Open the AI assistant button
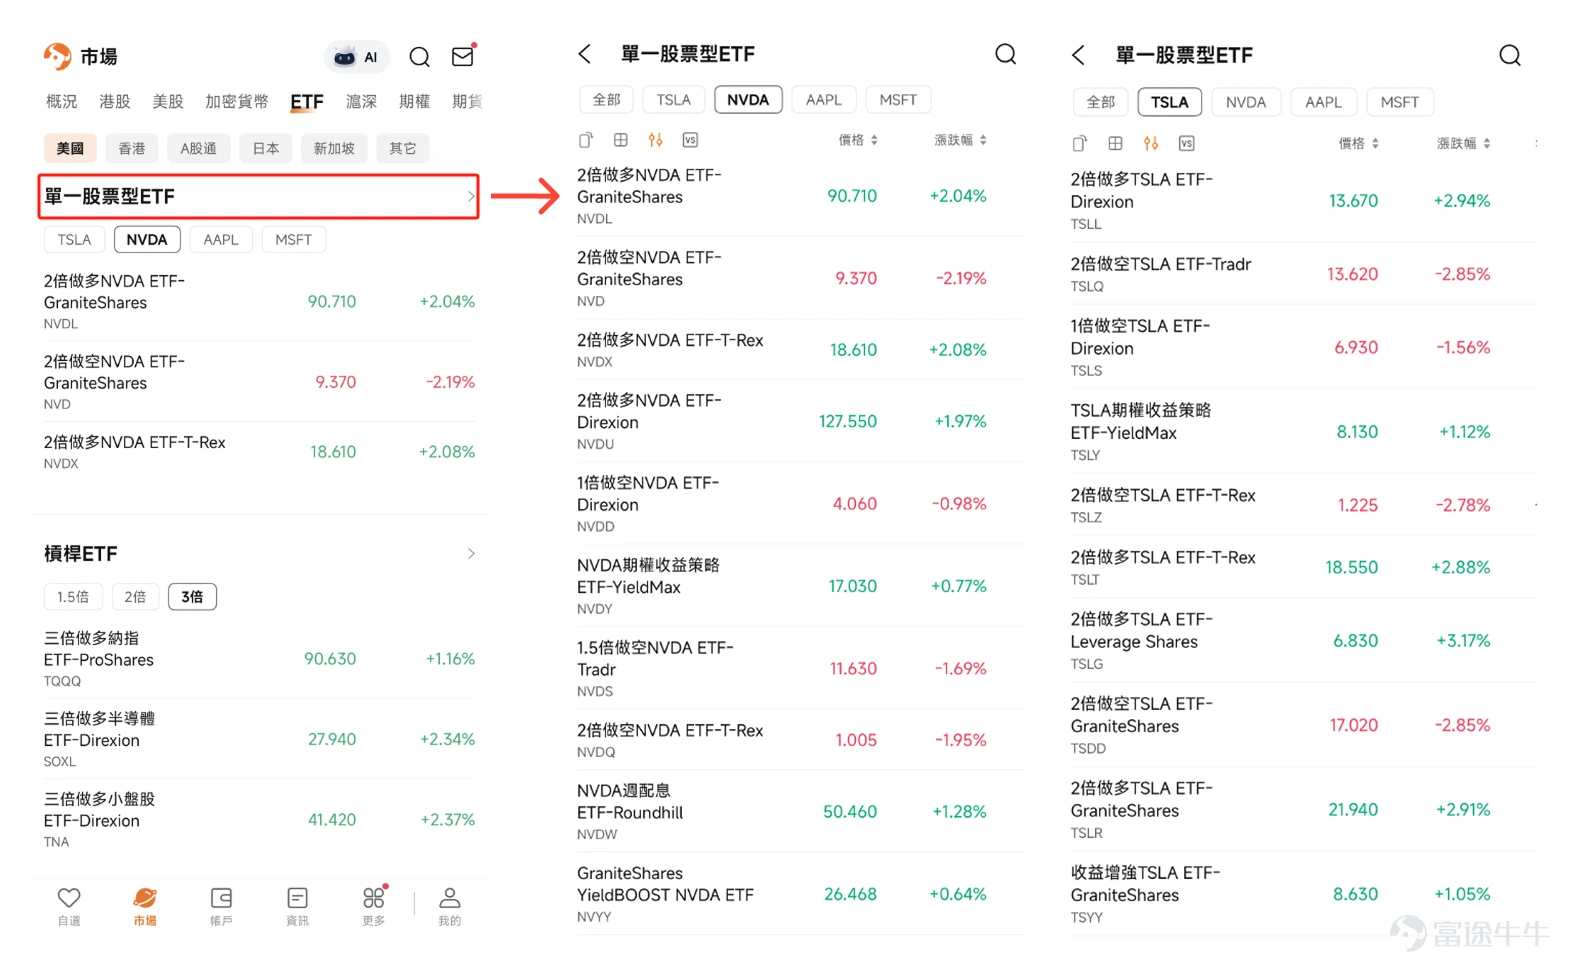Viewport: 1570px width, 970px height. tap(356, 57)
